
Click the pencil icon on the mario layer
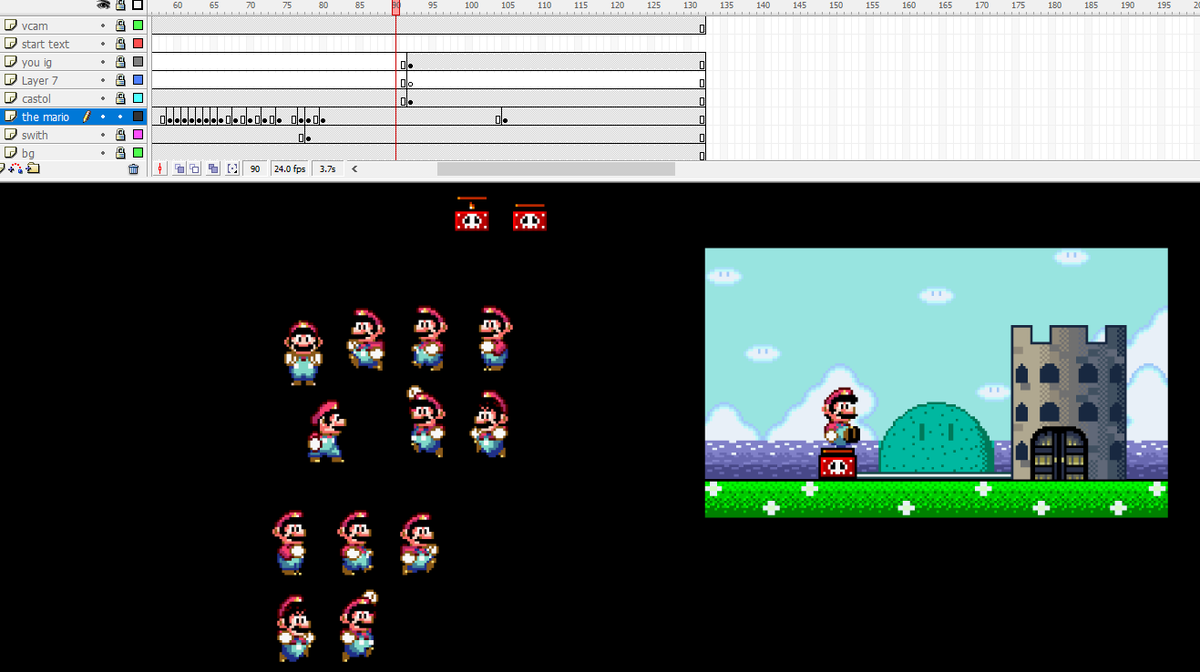click(87, 117)
